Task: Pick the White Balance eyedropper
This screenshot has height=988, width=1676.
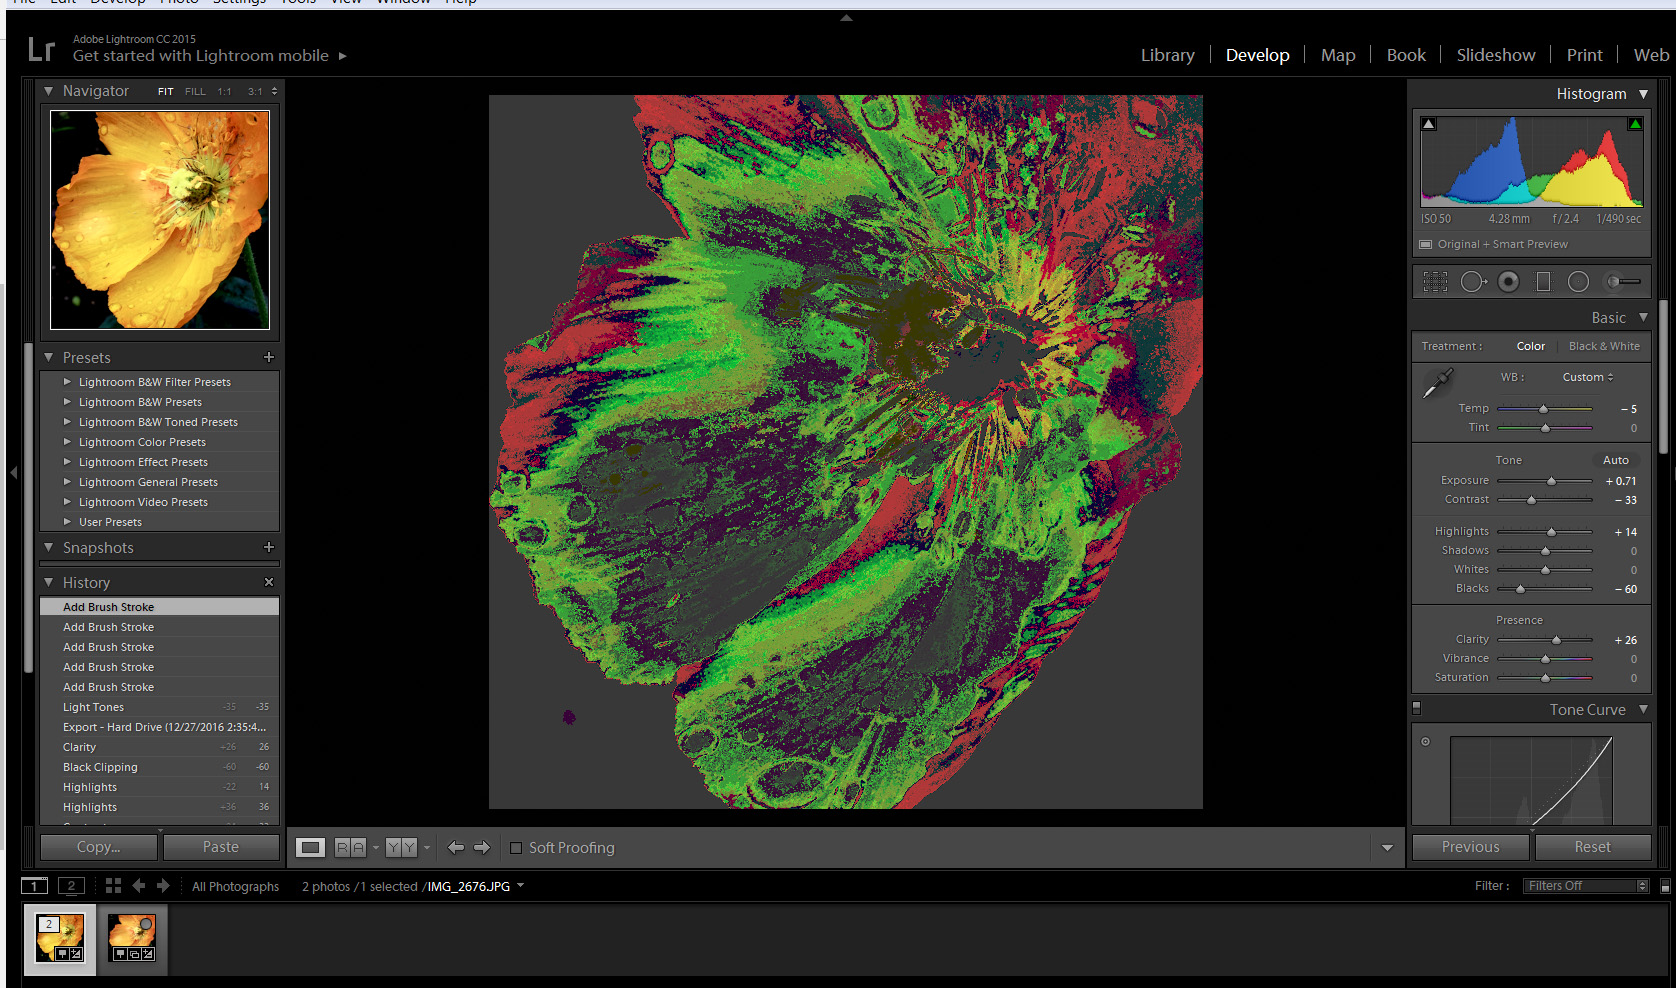Action: 1438,382
